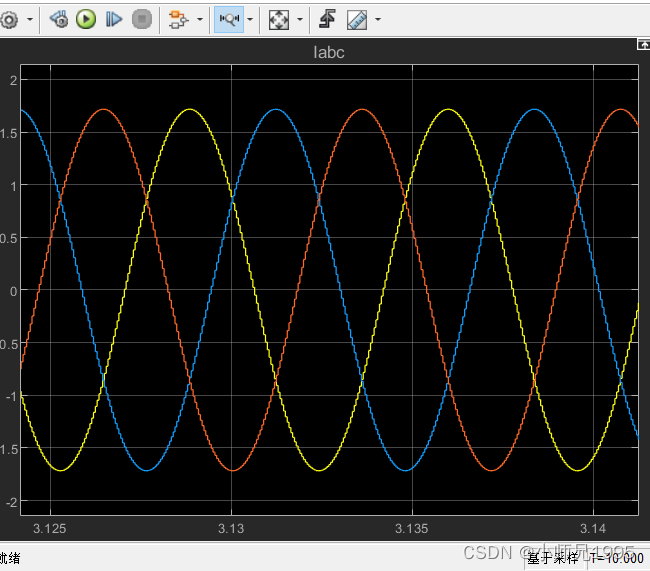650x571 pixels.
Task: Click the y-axis label 0
Action: click(x=14, y=291)
